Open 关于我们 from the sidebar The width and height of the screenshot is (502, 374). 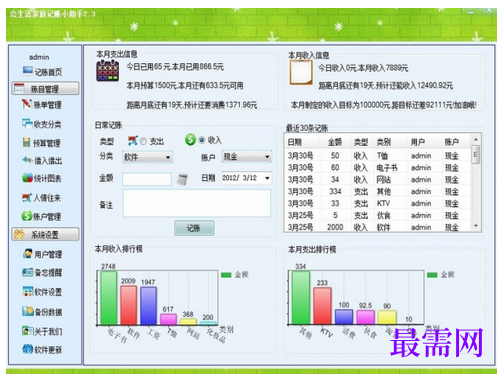tap(42, 331)
